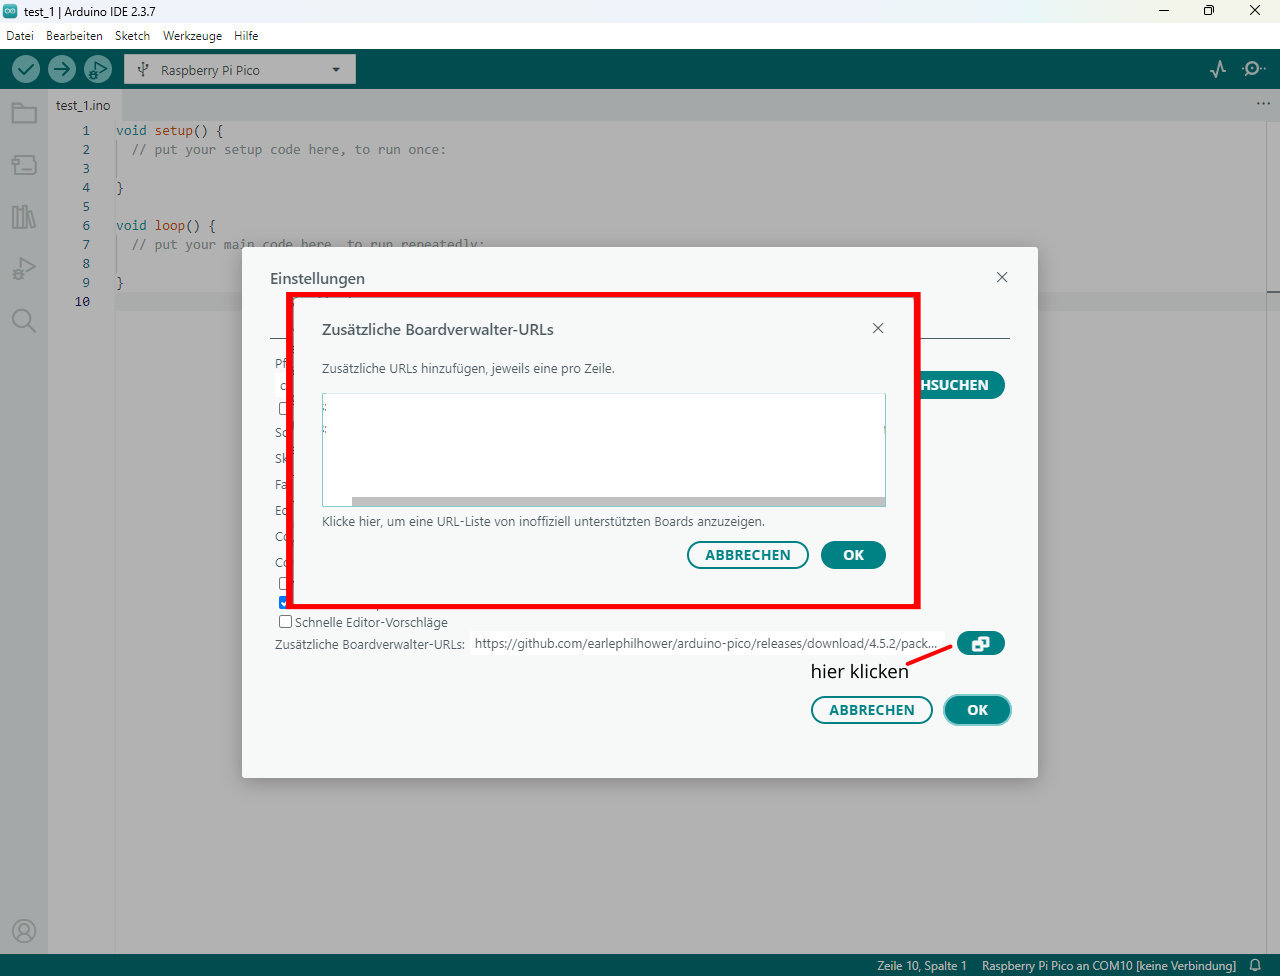Viewport: 1280px width, 976px height.
Task: Open the Sketch menu
Action: pos(132,36)
